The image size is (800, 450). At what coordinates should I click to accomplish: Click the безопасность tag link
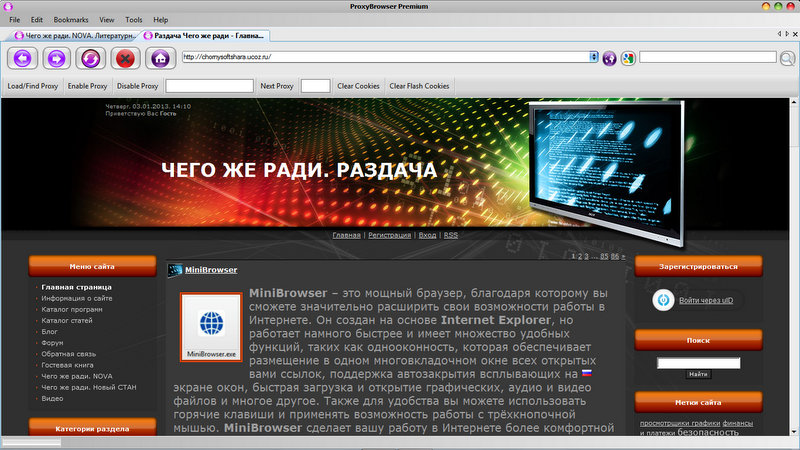(708, 432)
